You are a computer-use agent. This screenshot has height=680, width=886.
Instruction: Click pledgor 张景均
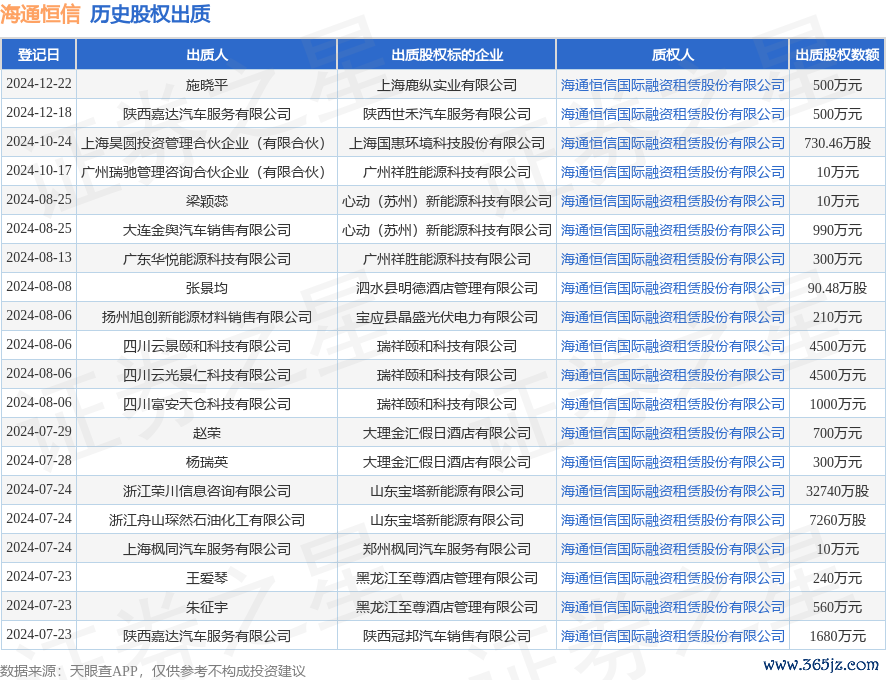(207, 288)
